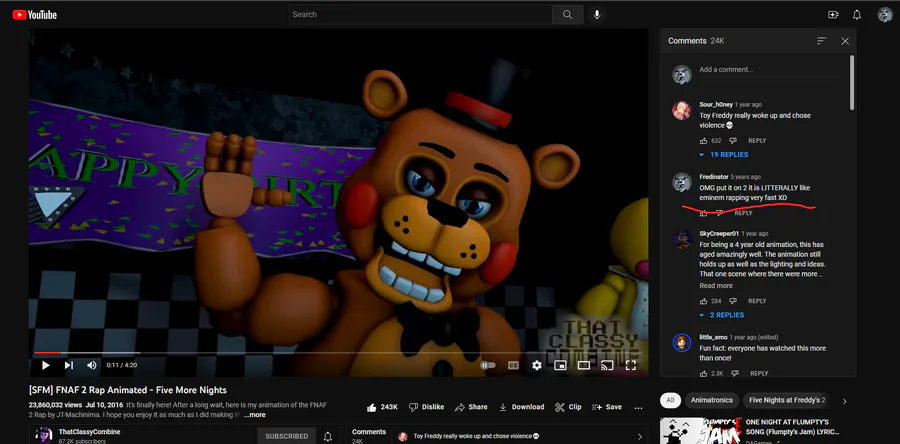Open the account avatar menu

(x=885, y=15)
